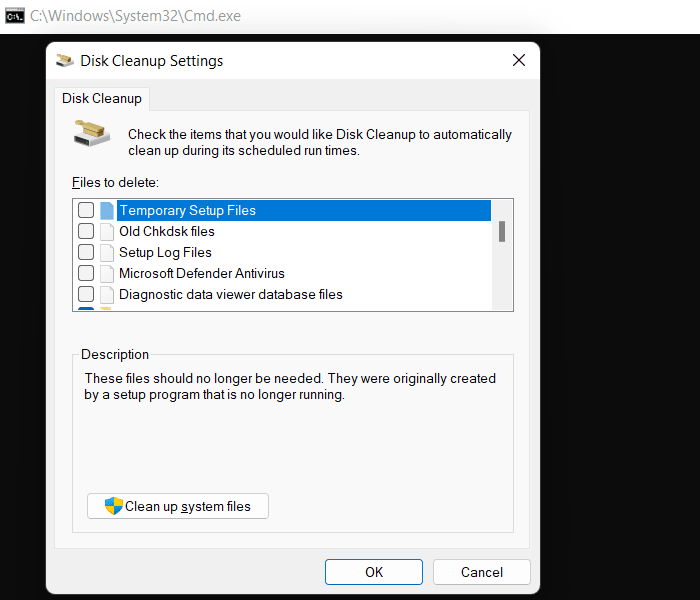The image size is (700, 600).
Task: Click the Disk Cleanup title bar icon
Action: pos(65,61)
